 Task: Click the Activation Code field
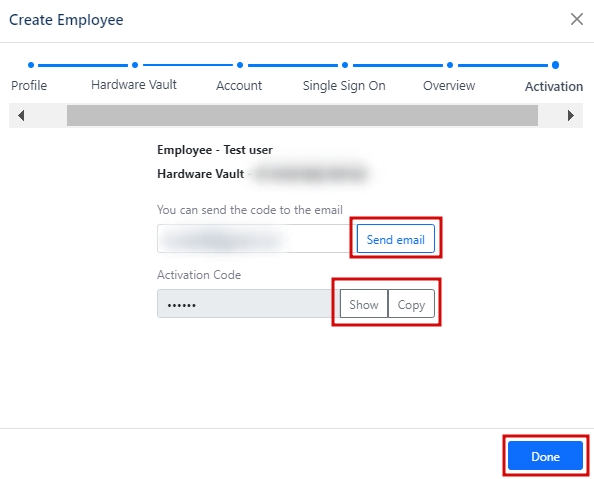click(x=249, y=304)
